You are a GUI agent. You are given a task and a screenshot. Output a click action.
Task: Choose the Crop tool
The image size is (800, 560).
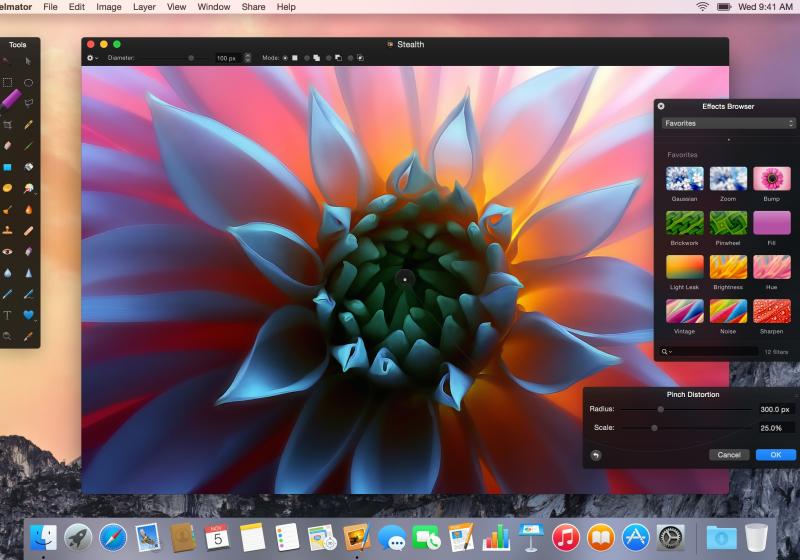coord(8,125)
